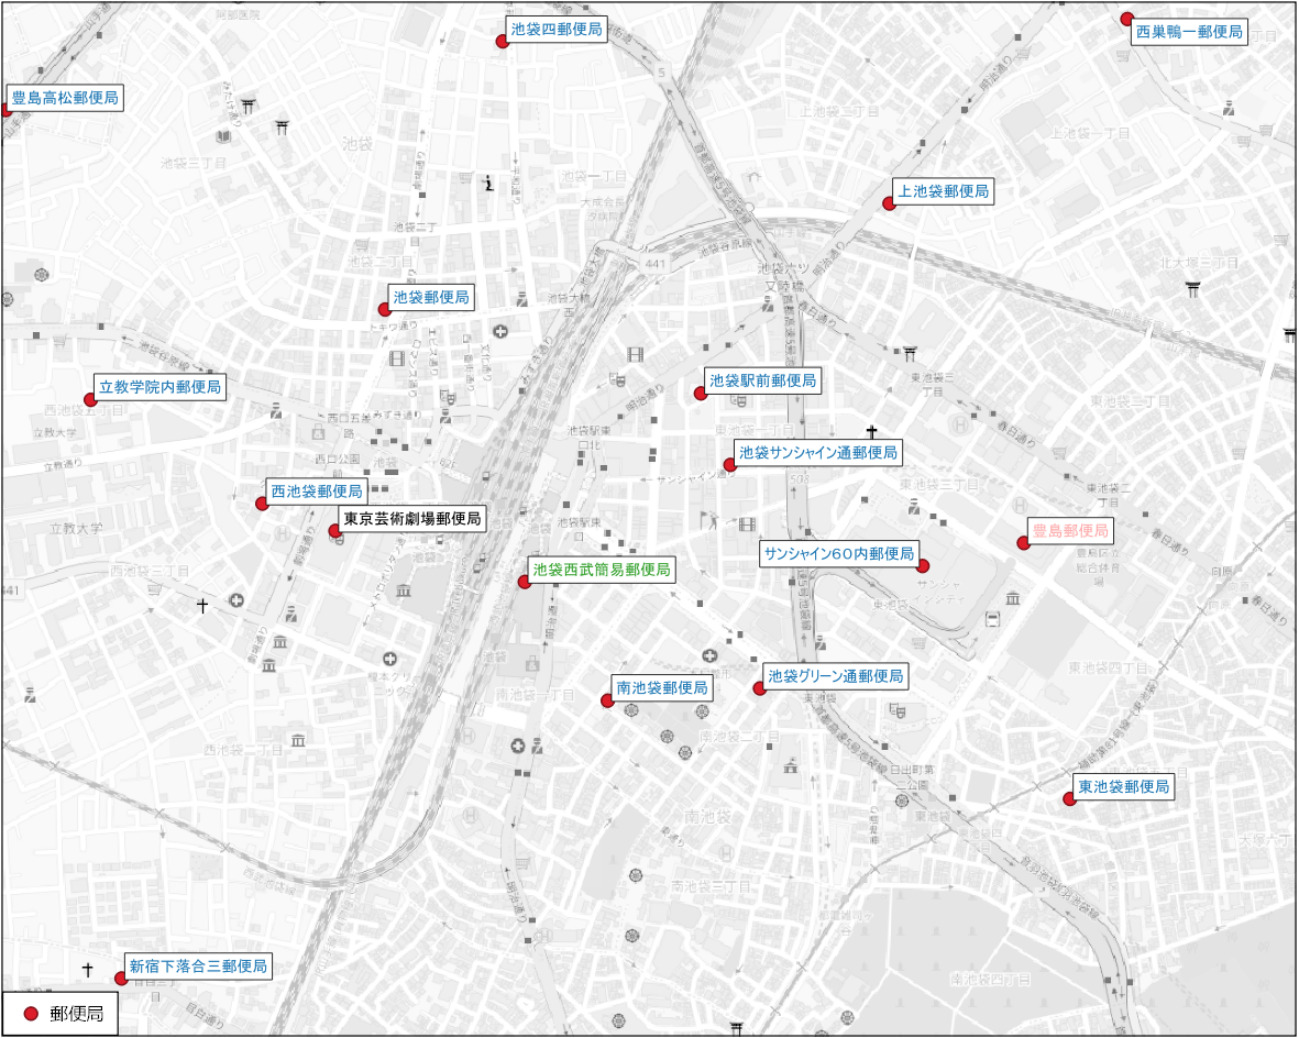Open the 東京芸術劇場郵便局 label
Image resolution: width=1299 pixels, height=1038 pixels.
(412, 518)
